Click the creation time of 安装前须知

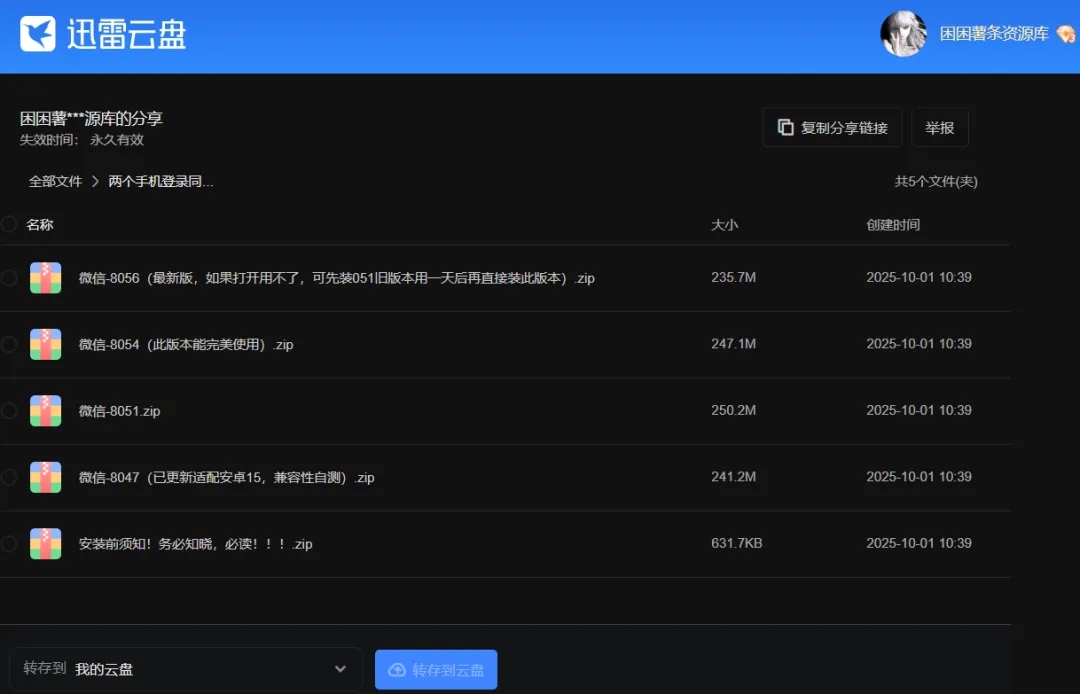coord(919,543)
